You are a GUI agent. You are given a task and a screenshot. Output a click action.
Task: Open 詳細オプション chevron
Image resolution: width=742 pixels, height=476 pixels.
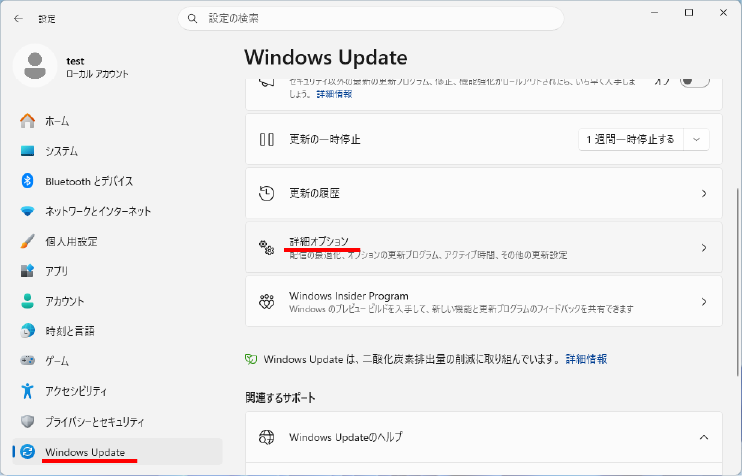(x=704, y=247)
